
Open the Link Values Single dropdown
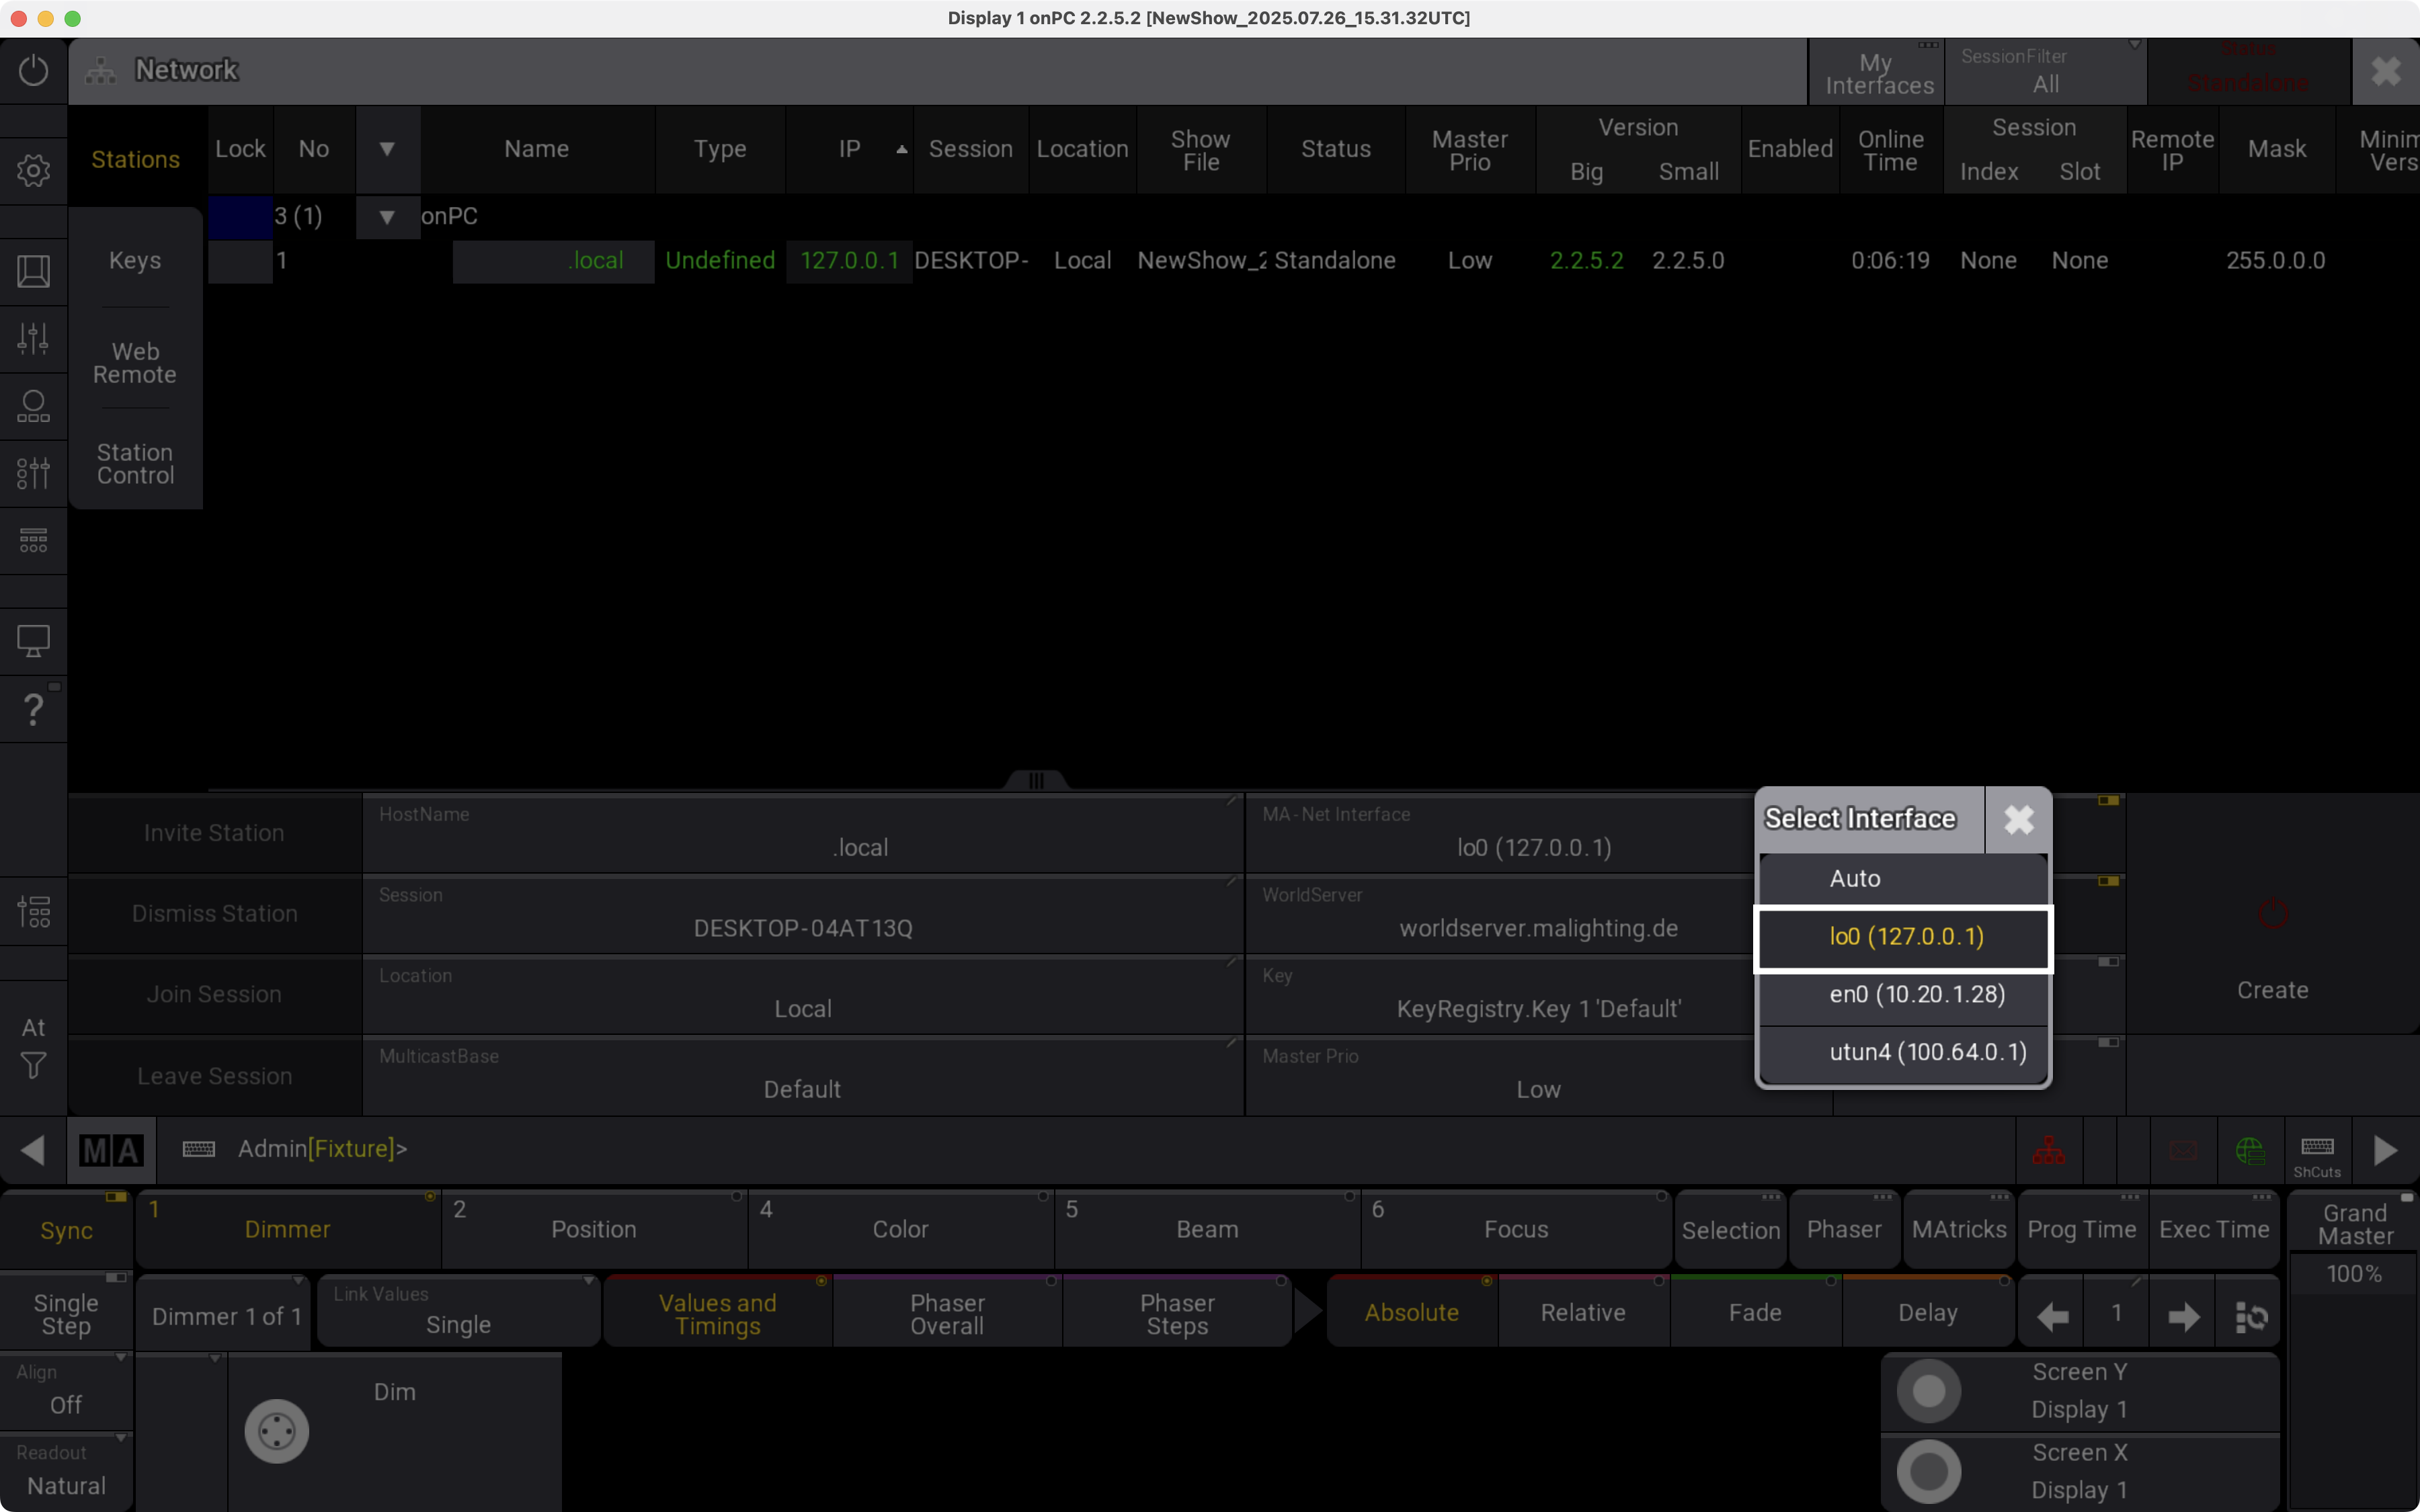(x=458, y=1312)
